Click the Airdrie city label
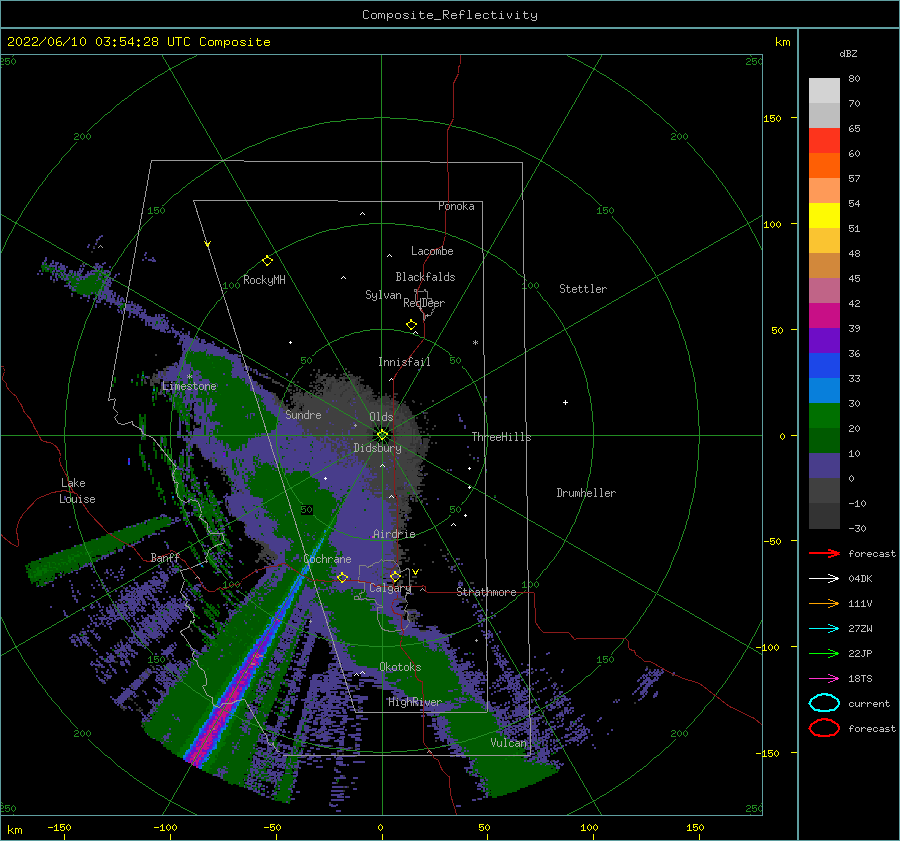 394,534
